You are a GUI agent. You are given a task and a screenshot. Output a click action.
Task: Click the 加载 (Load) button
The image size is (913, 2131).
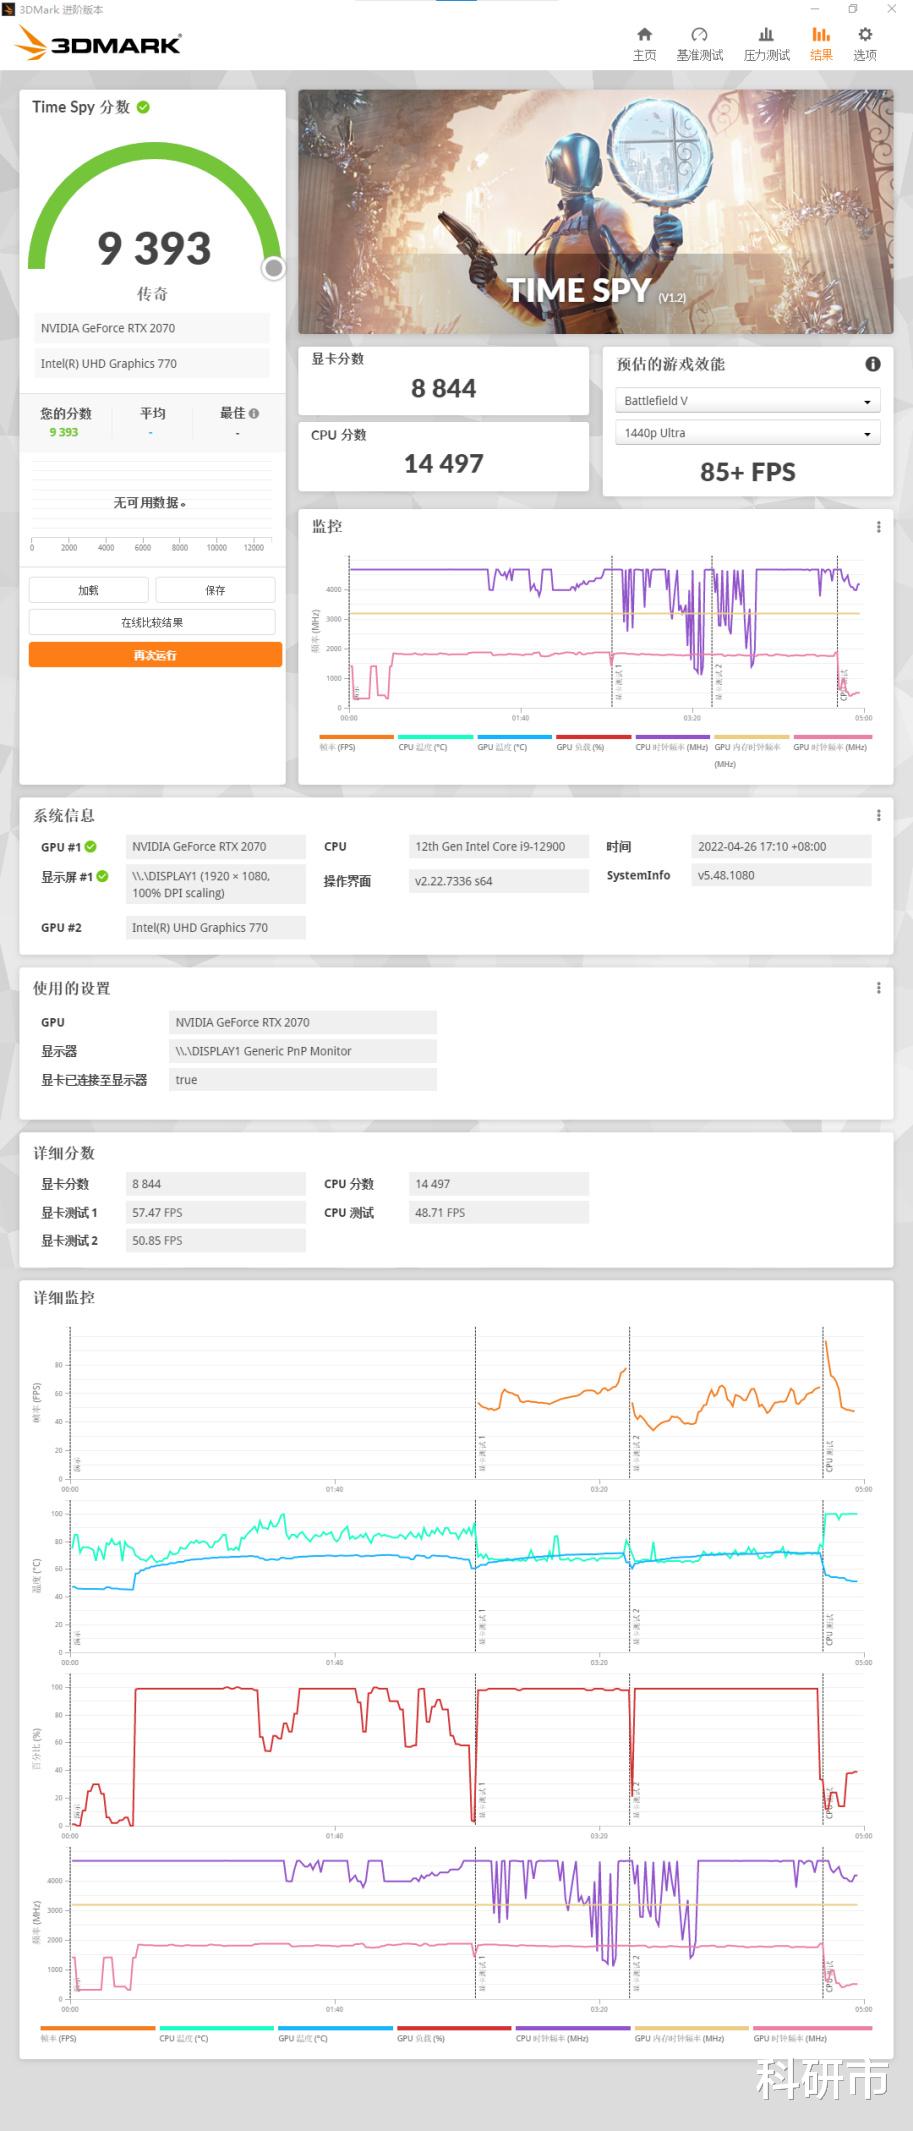(89, 590)
